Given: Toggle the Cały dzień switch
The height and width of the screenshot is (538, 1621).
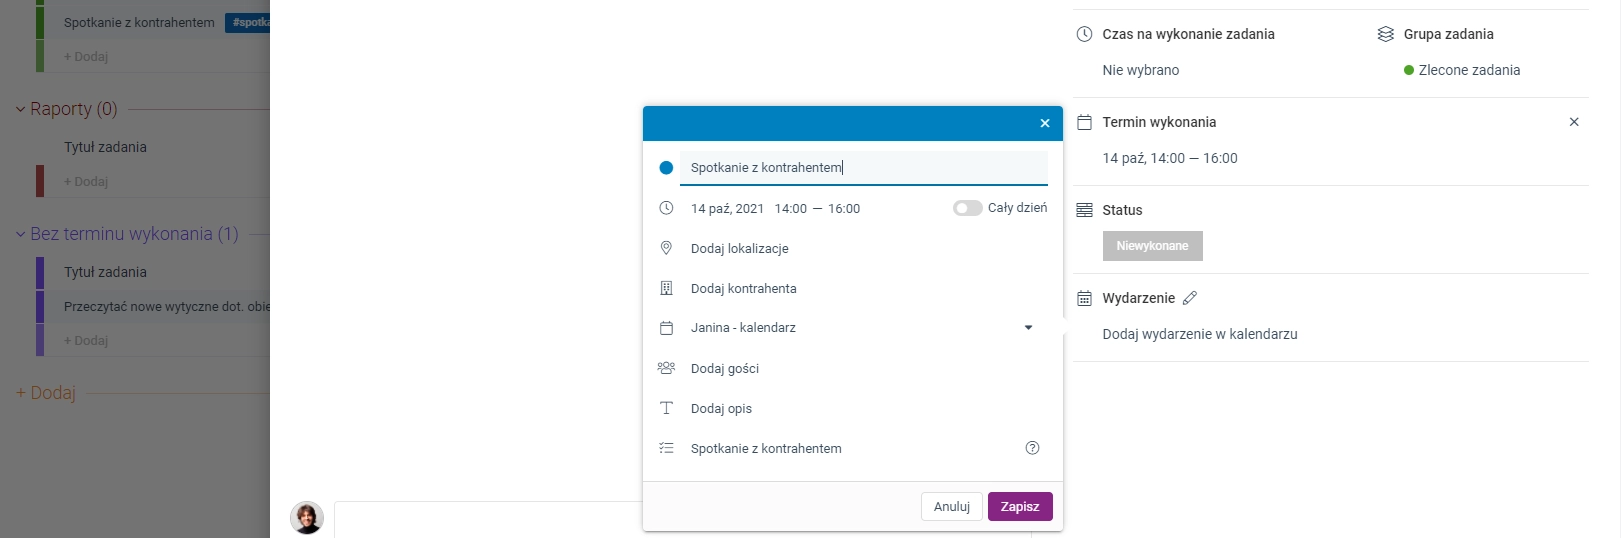Looking at the screenshot, I should [x=967, y=208].
